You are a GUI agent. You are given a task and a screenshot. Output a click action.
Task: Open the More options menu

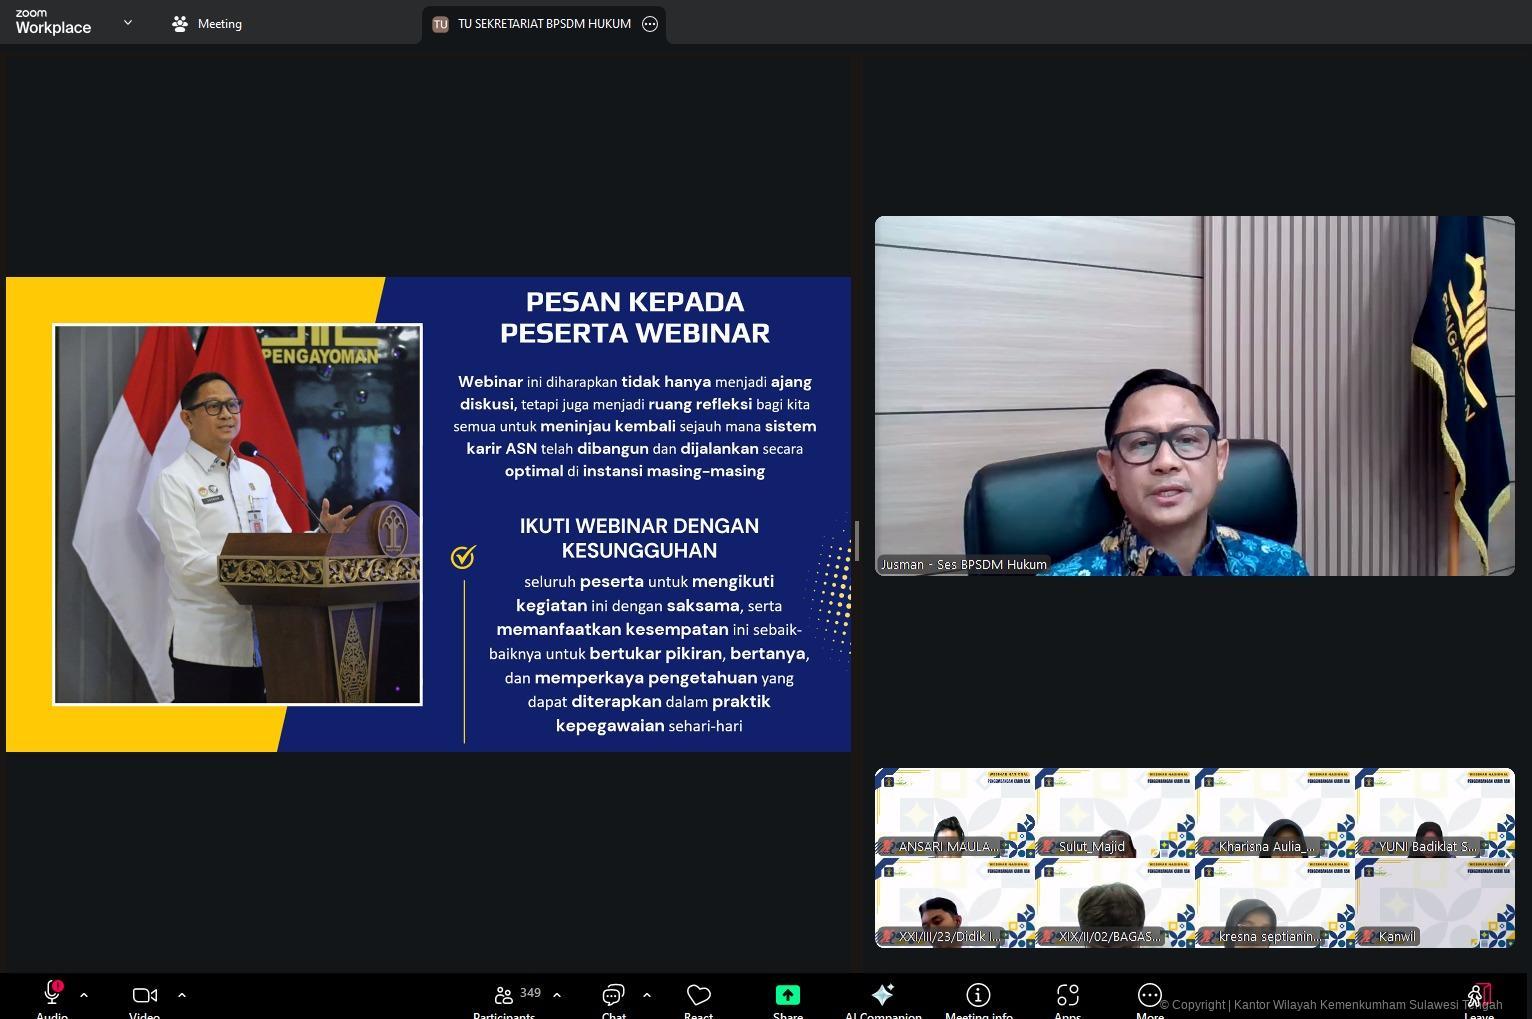pos(1149,995)
